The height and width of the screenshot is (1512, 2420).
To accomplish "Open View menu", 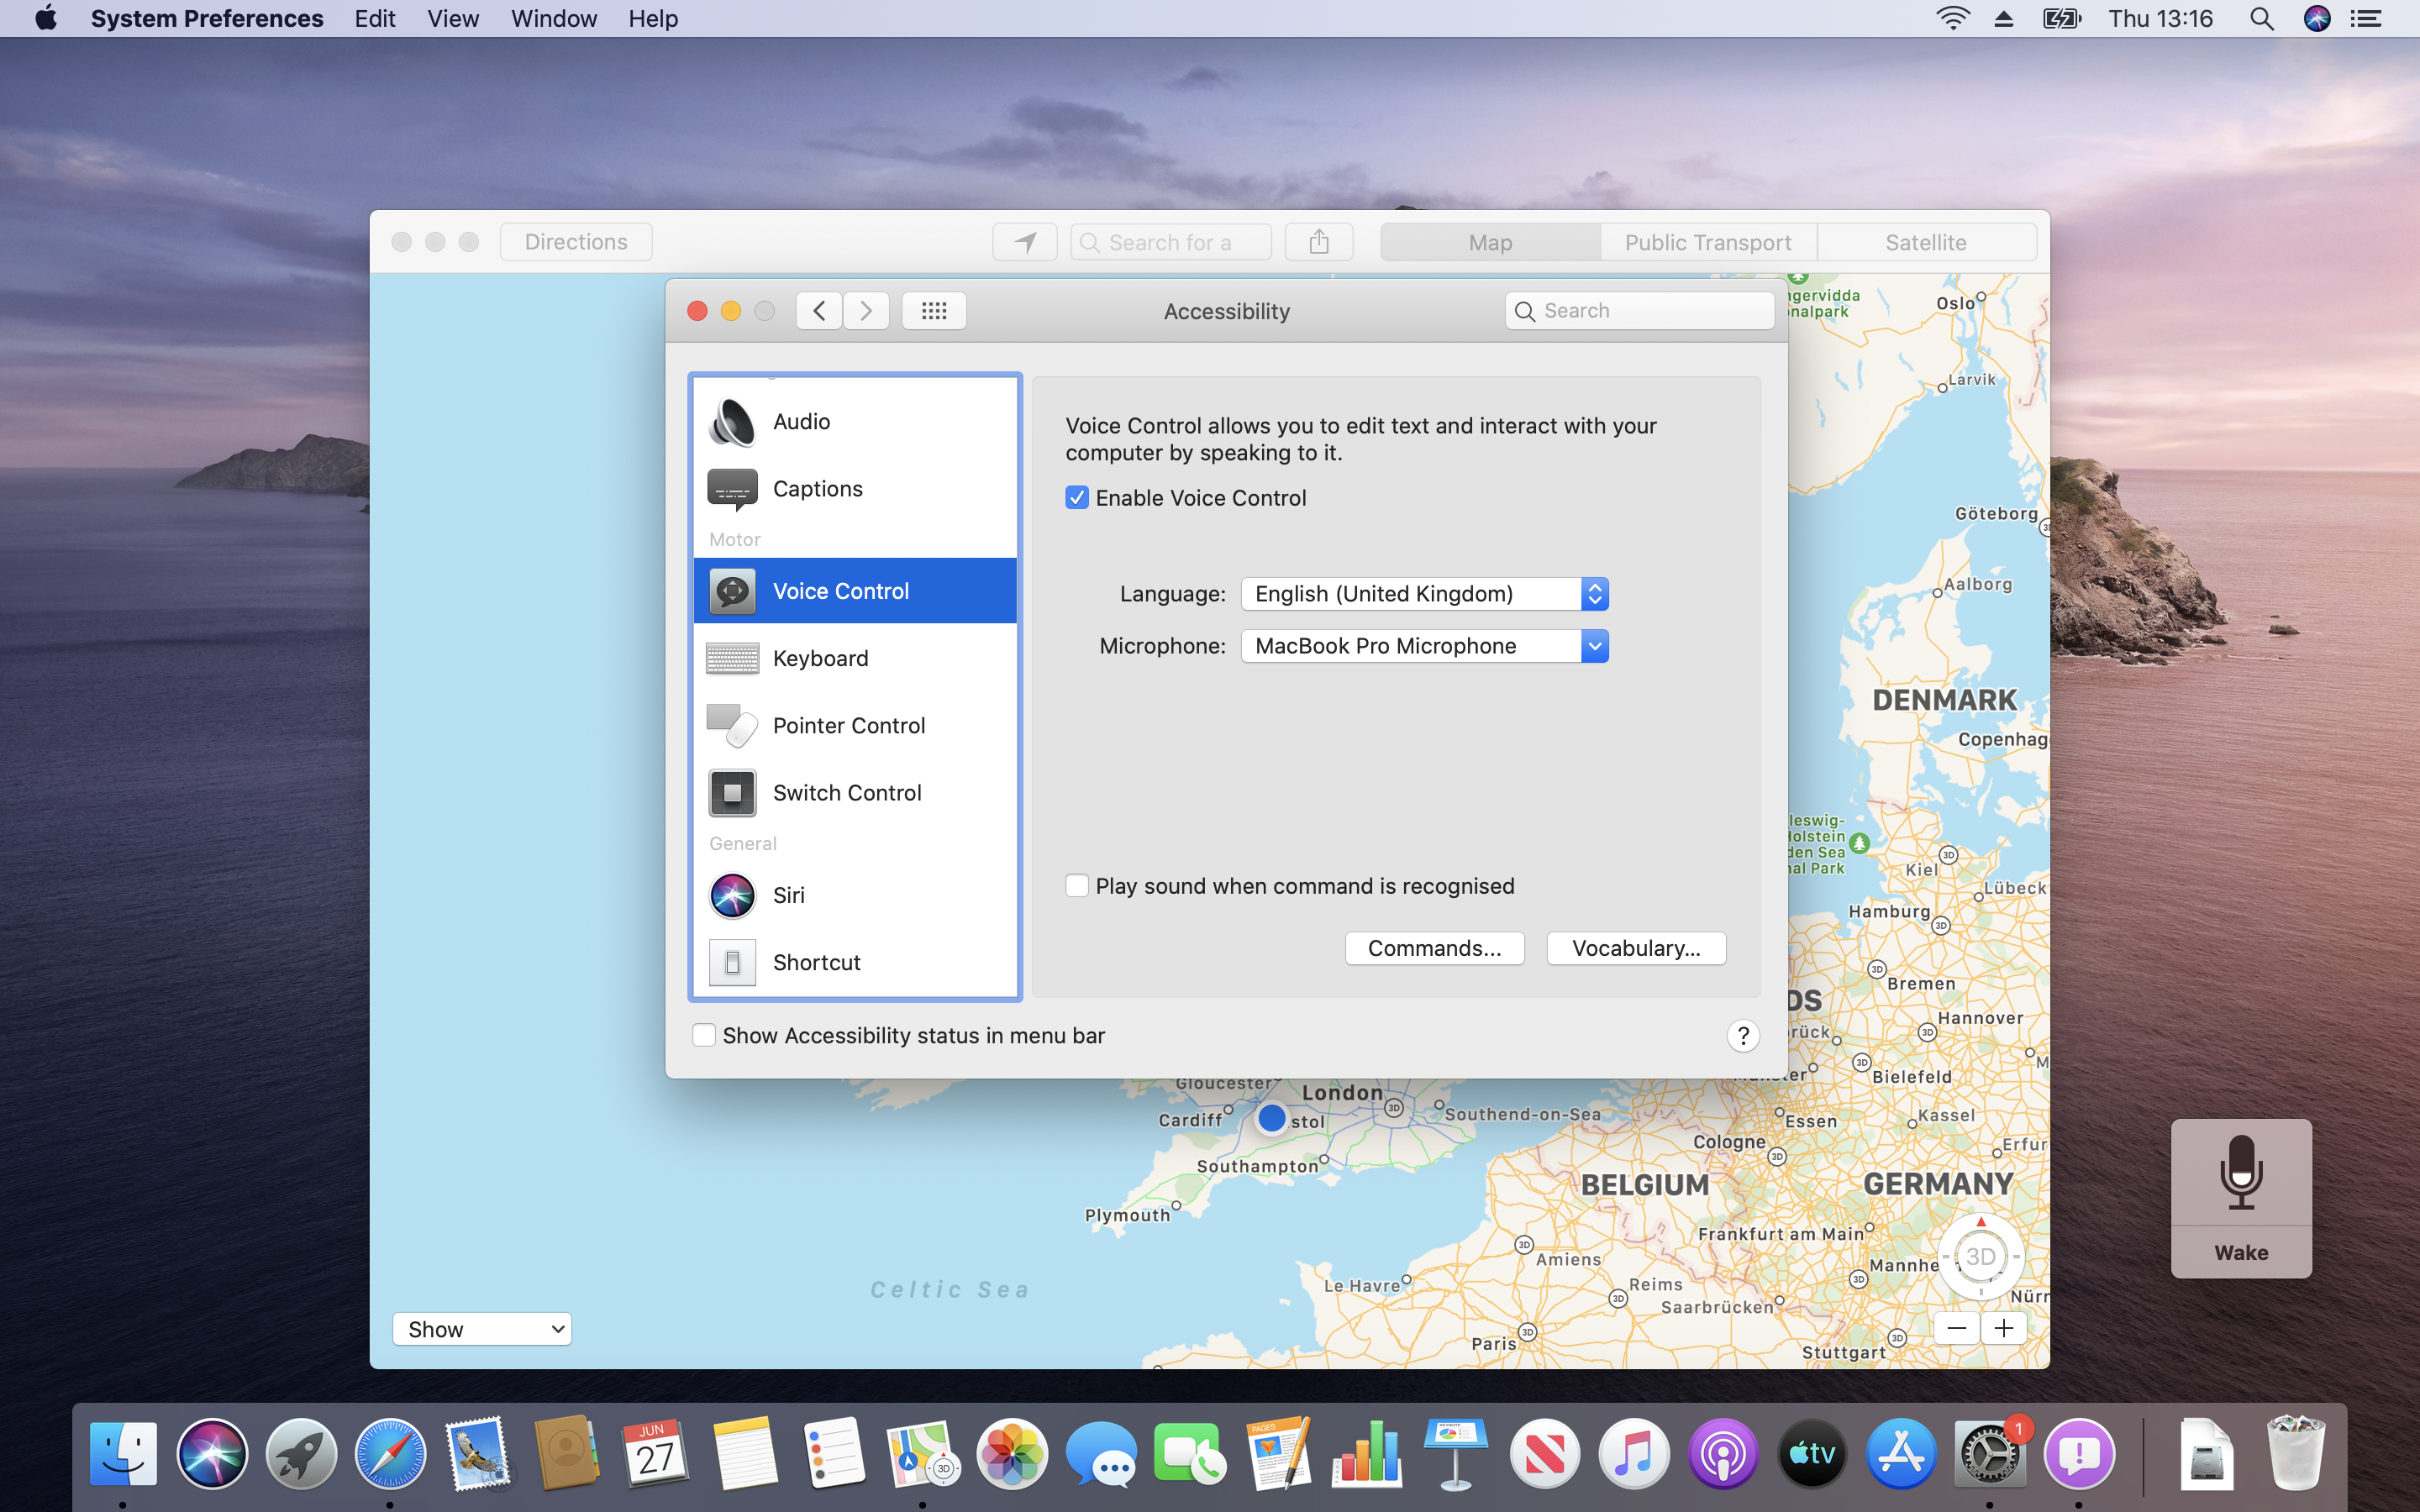I will click(453, 19).
